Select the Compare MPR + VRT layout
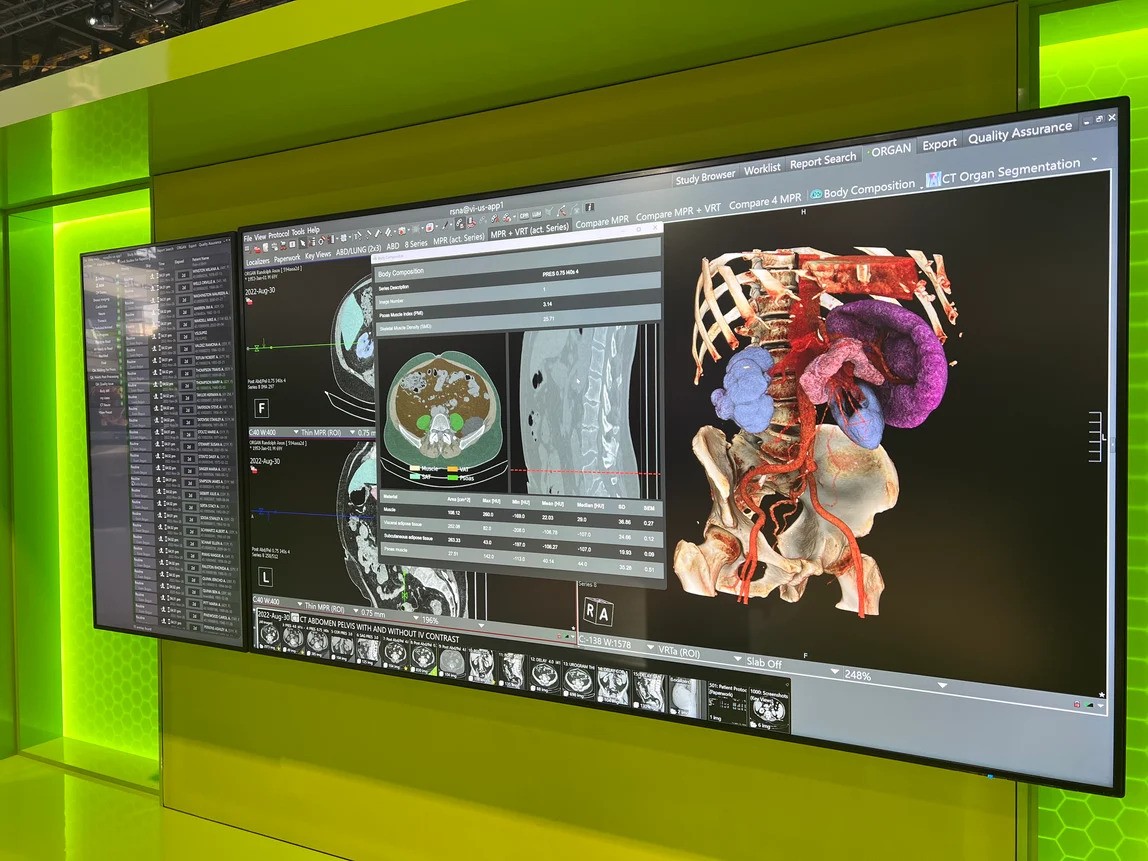 677,211
